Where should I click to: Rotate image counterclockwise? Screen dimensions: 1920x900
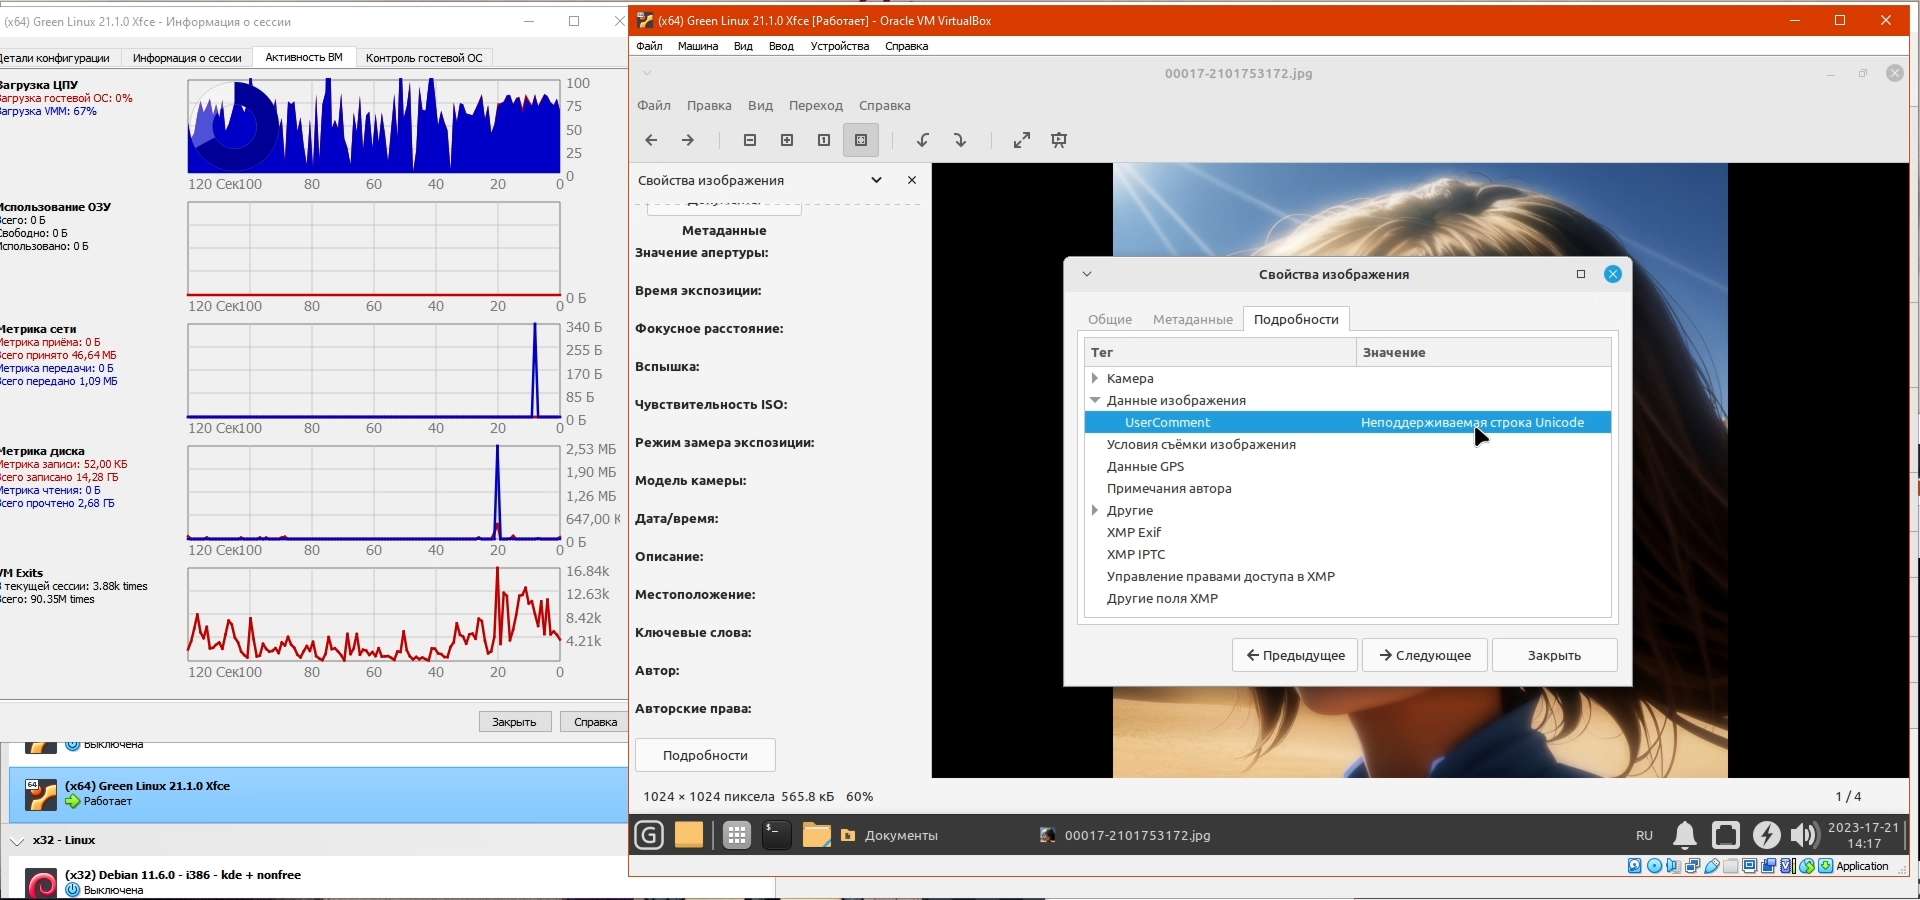[923, 140]
